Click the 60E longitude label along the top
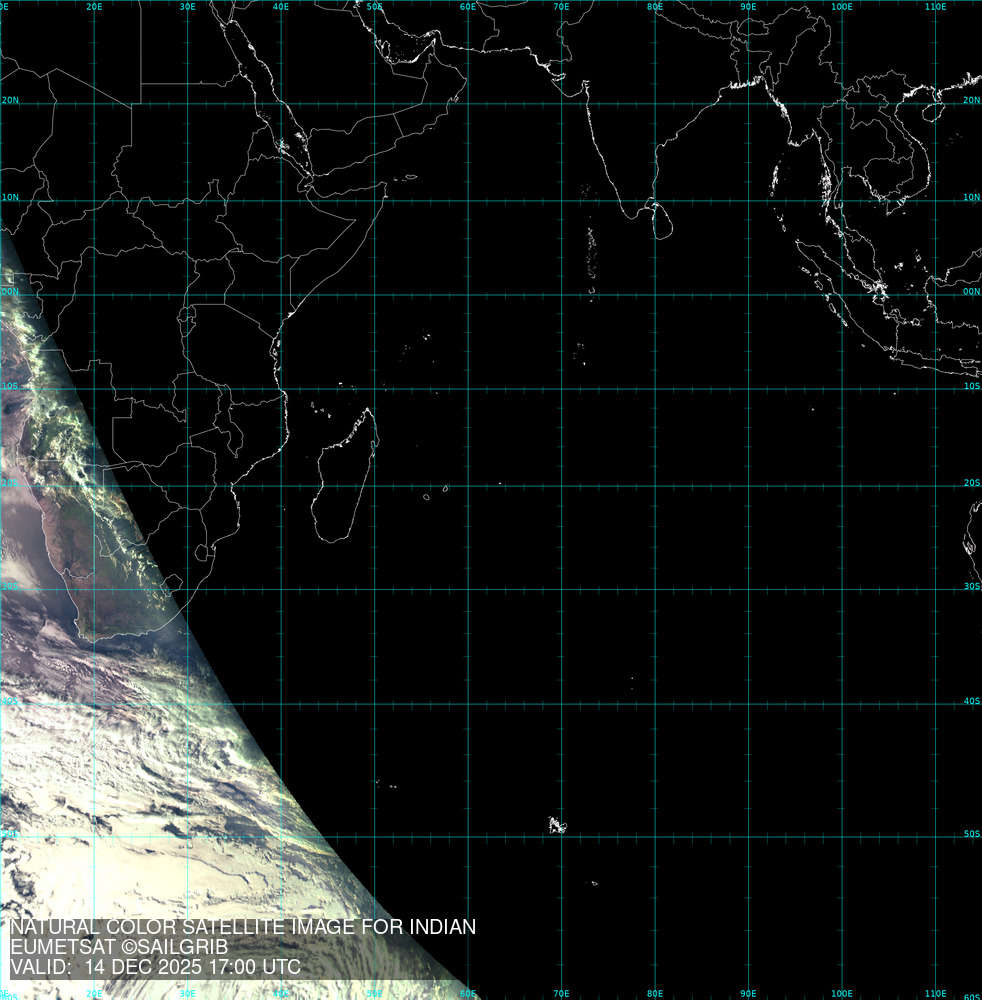982x1000 pixels. [x=467, y=7]
